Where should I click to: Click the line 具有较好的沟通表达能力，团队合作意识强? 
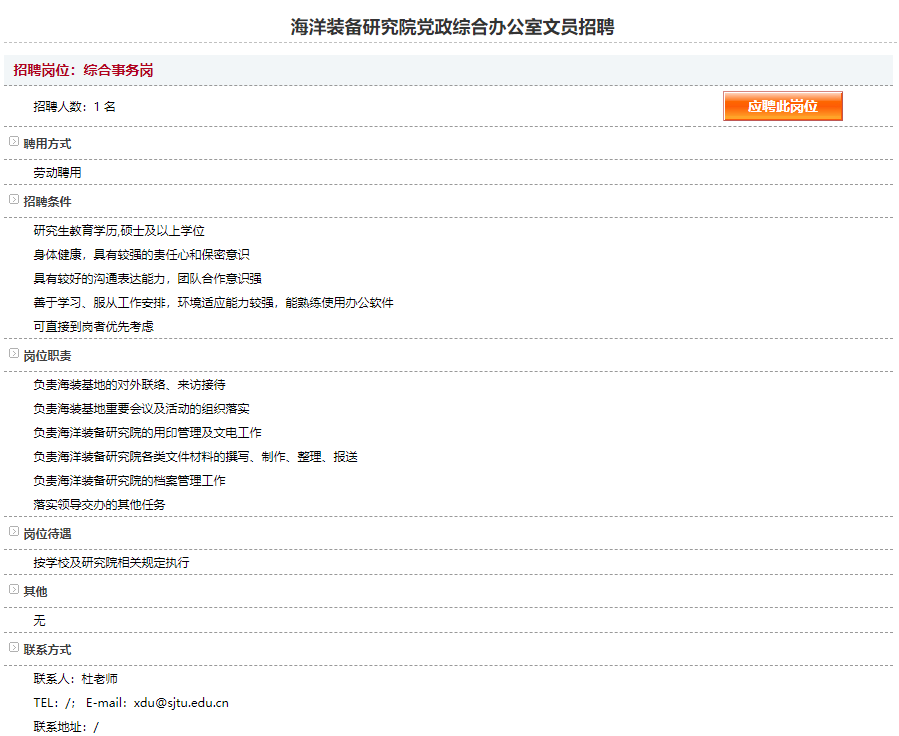point(147,279)
